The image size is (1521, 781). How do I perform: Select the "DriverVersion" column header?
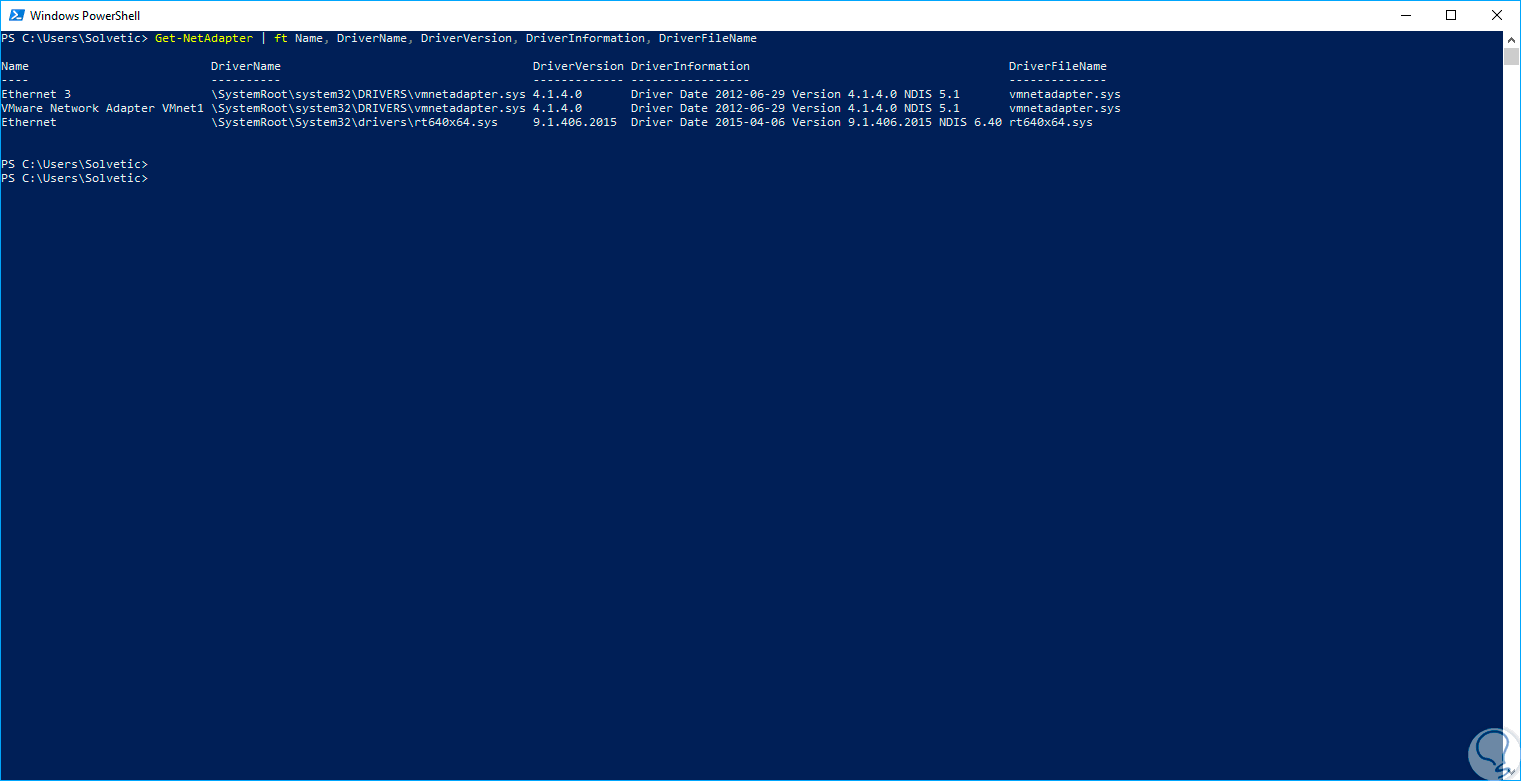coord(578,66)
